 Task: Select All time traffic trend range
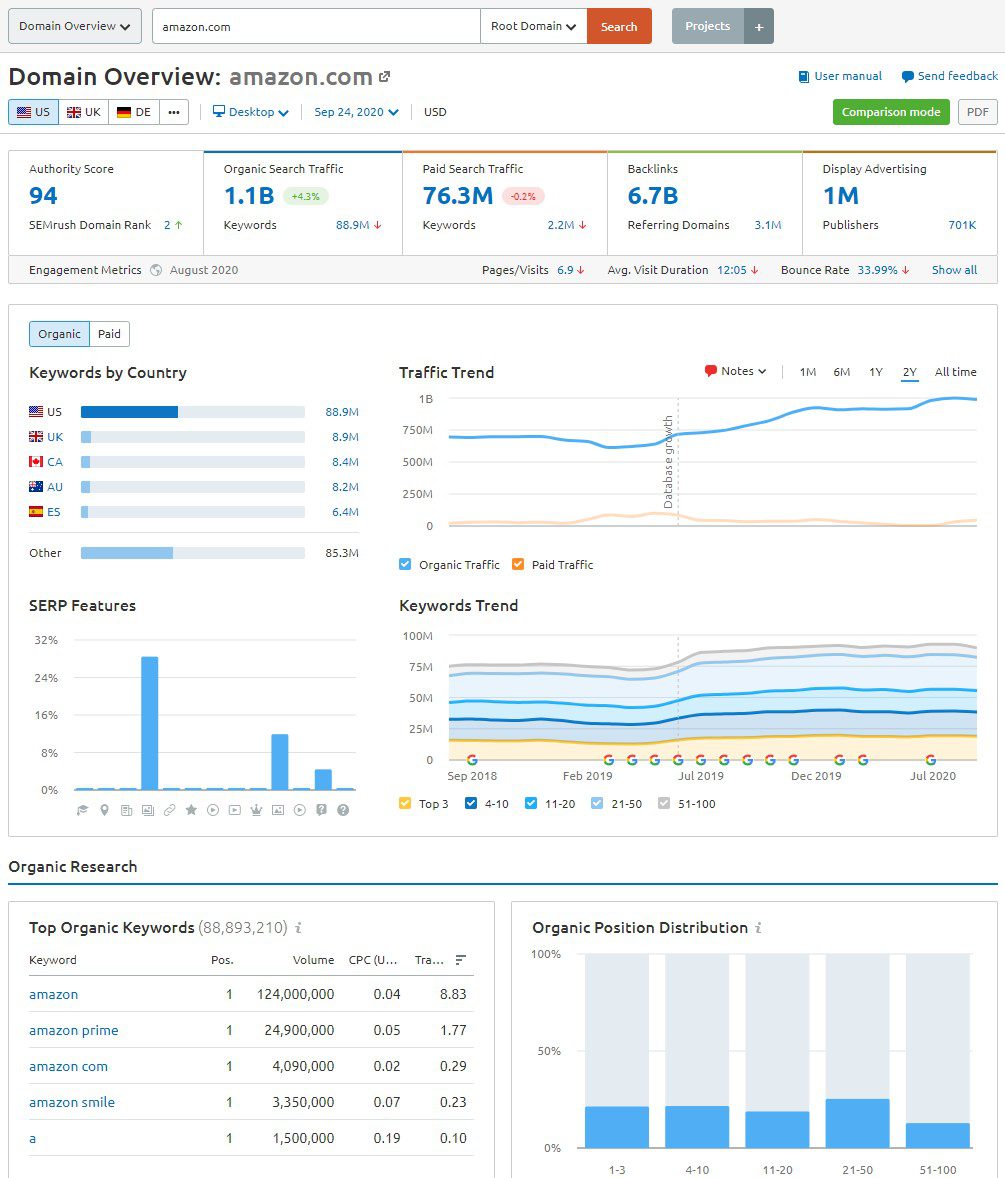click(955, 372)
